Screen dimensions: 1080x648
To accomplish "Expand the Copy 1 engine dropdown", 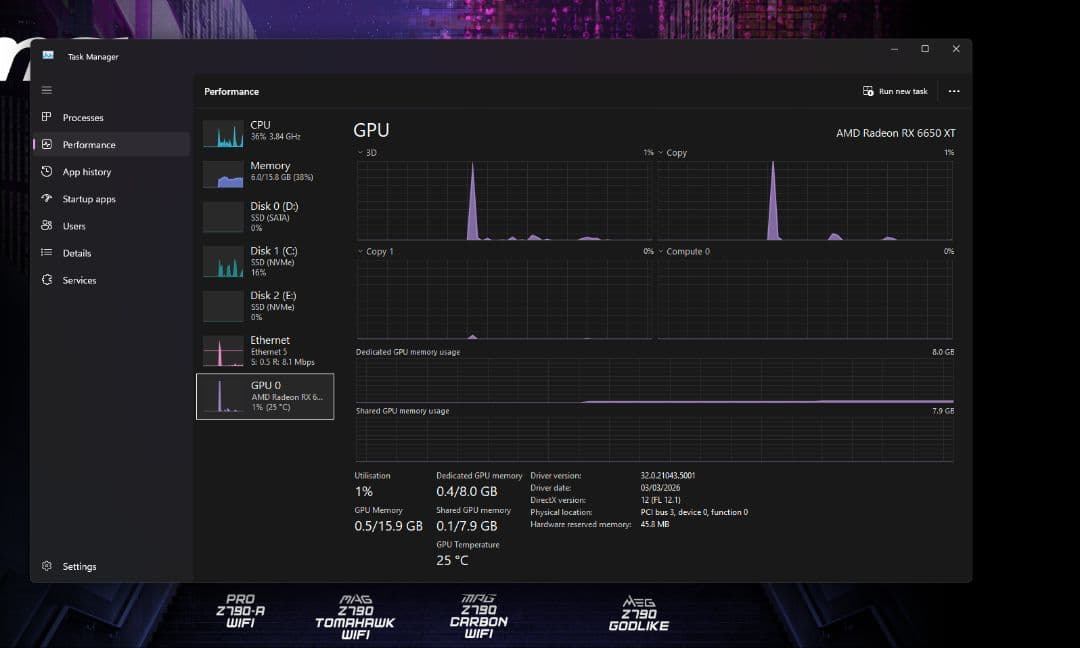I will point(360,251).
